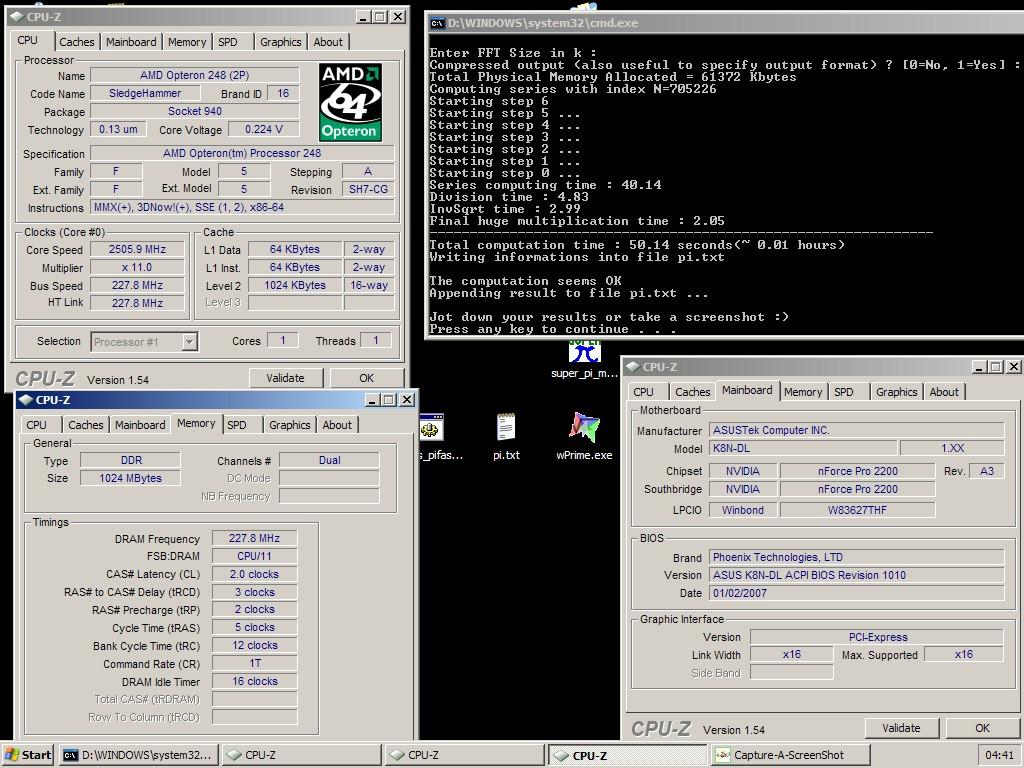This screenshot has width=1024, height=768.
Task: Click the Command Rate 1T value
Action: tap(255, 664)
